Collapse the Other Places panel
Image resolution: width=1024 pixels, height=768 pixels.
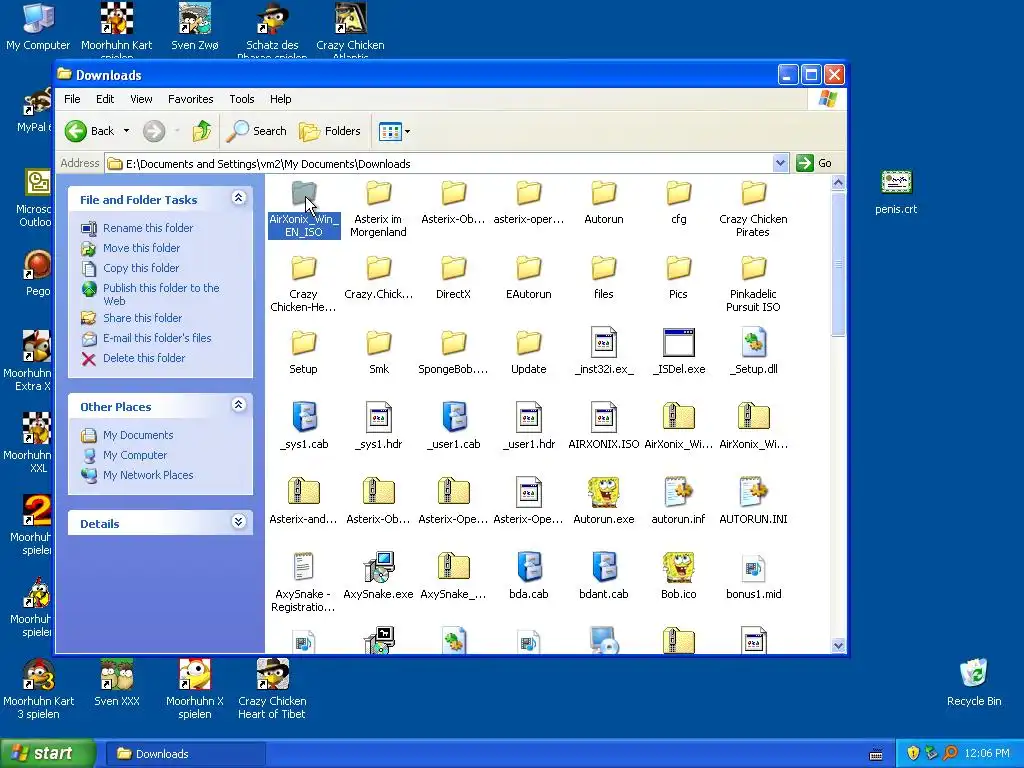coord(238,405)
